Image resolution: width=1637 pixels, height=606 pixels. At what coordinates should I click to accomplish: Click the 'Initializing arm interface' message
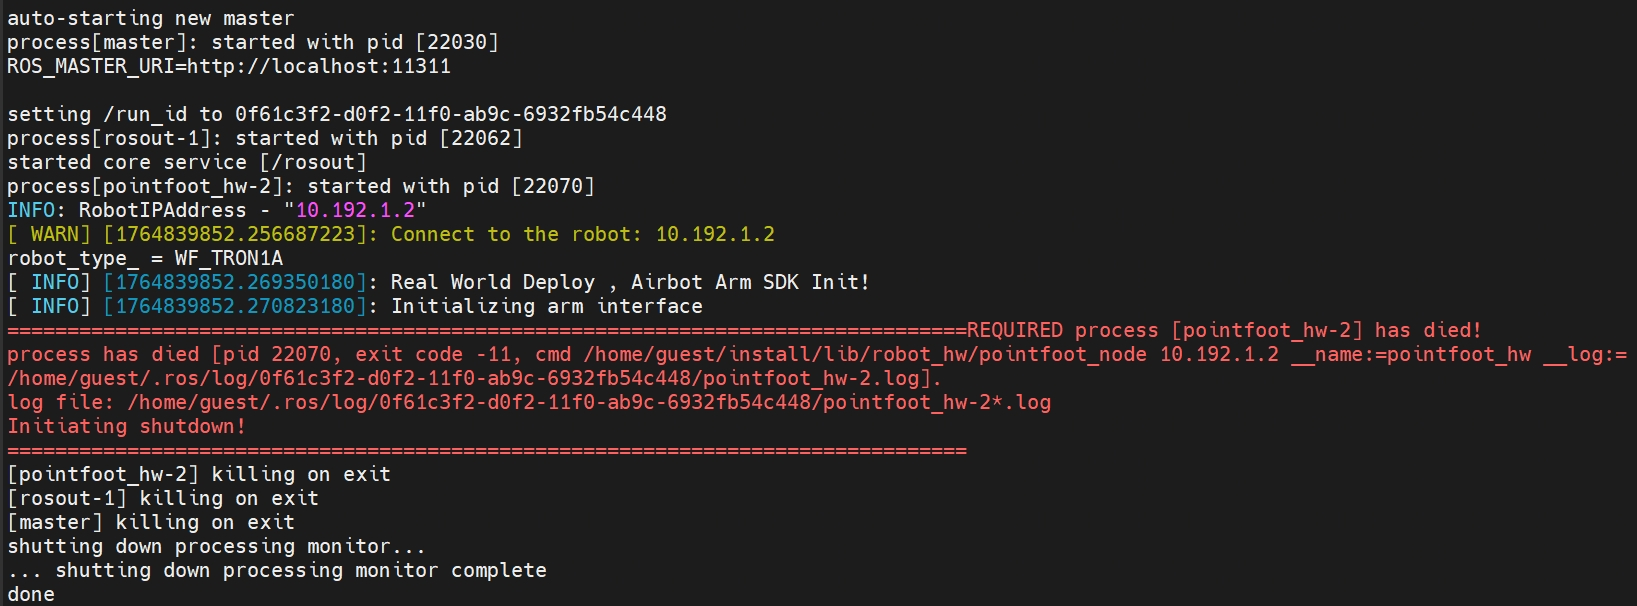tap(547, 306)
